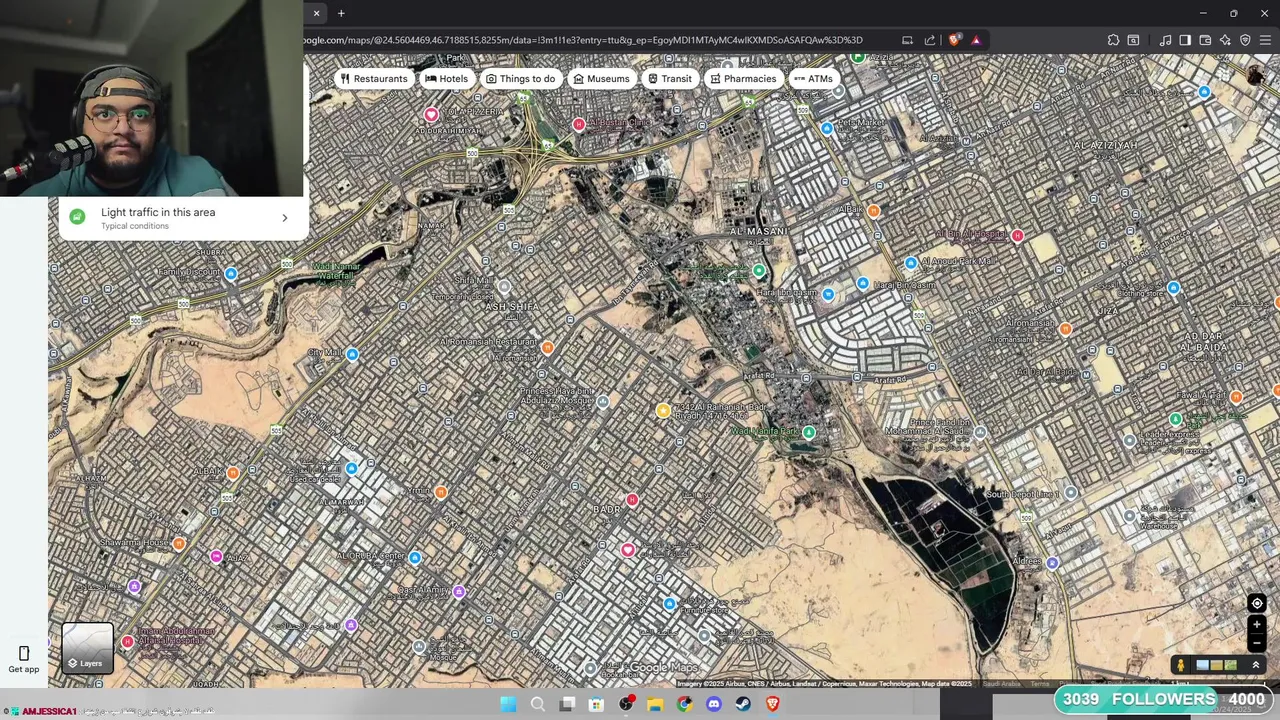The width and height of the screenshot is (1280, 720).
Task: Open the Layers map type thumbnail
Action: 88,648
